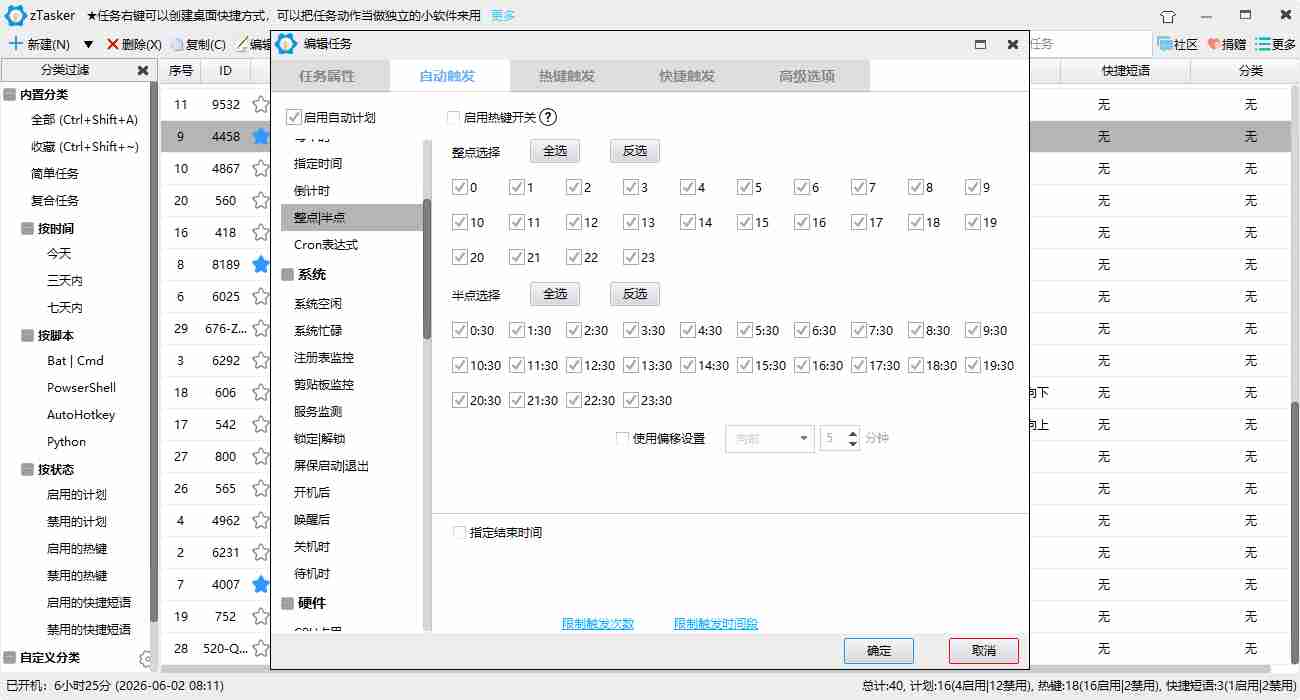Screen dimensions: 1300x700
Task: Uncheck the hour 0 checkbox
Action: [459, 187]
